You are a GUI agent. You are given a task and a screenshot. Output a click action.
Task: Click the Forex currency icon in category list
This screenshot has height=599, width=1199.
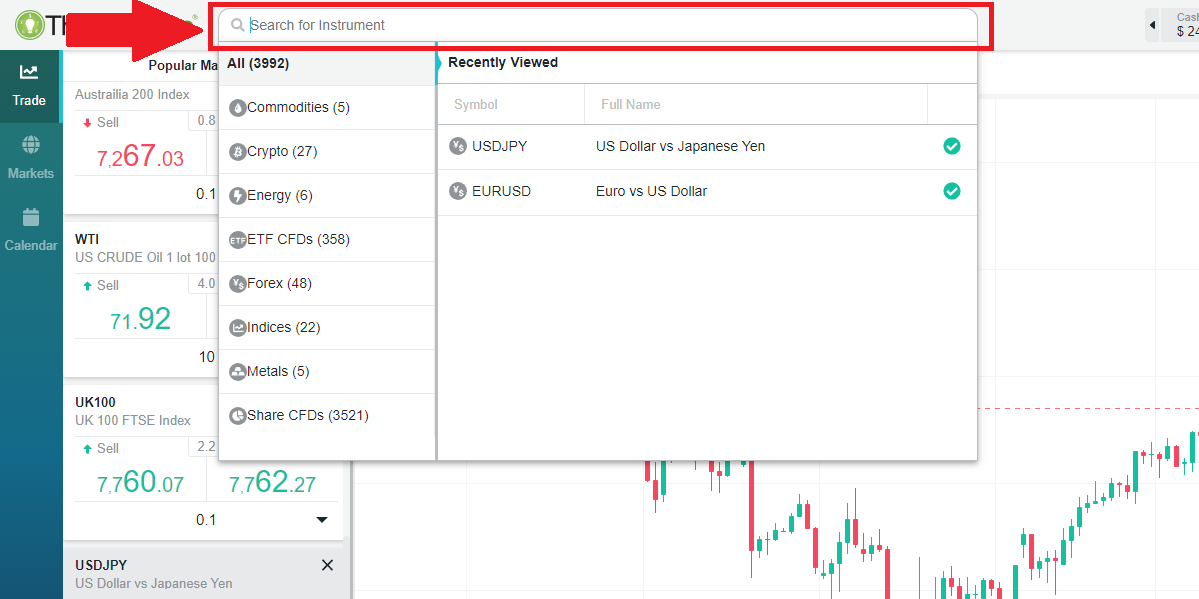pos(238,284)
